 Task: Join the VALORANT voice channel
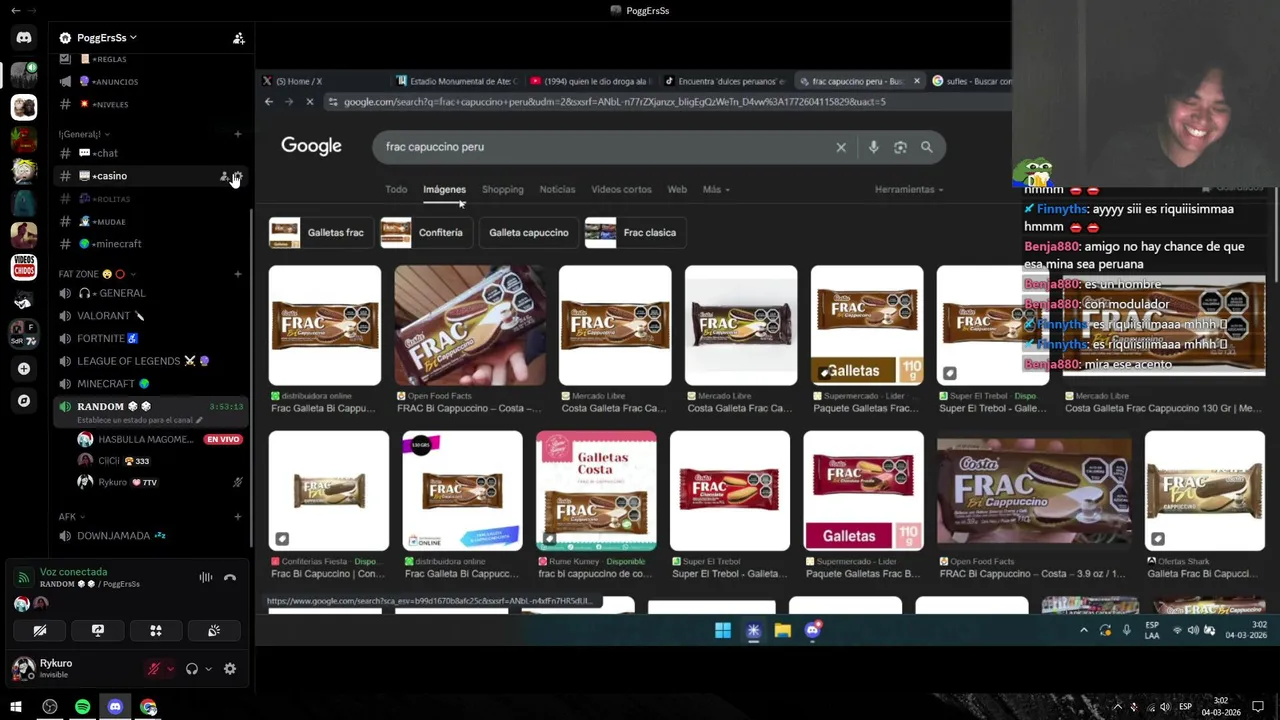152,316
